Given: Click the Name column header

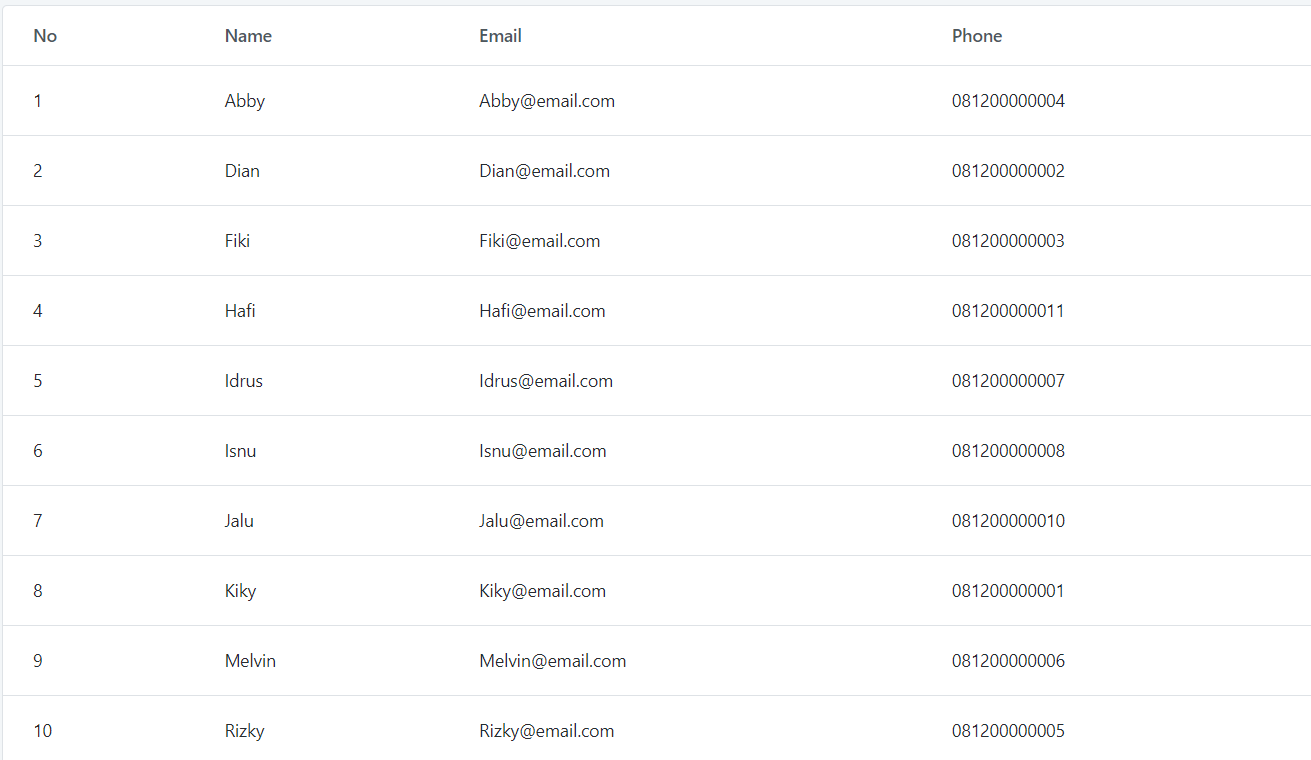Looking at the screenshot, I should pyautogui.click(x=248, y=36).
